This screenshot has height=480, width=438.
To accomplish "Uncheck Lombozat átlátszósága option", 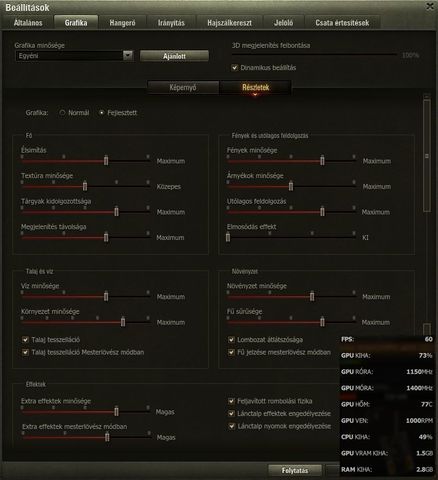I will click(231, 340).
